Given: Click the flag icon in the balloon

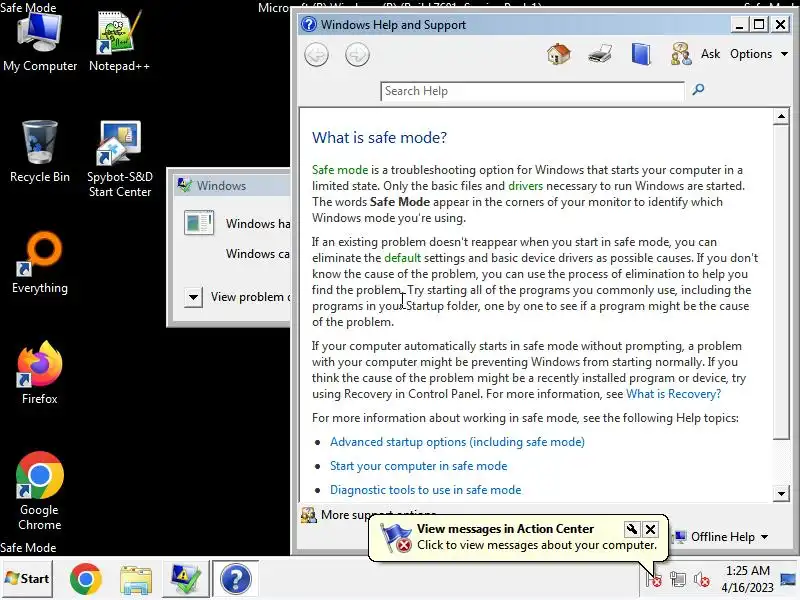Looking at the screenshot, I should pos(396,537).
